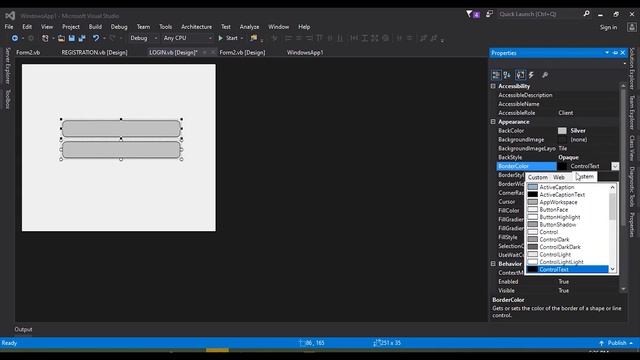Open the Edit menu
The image size is (640, 360).
coord(27,27)
